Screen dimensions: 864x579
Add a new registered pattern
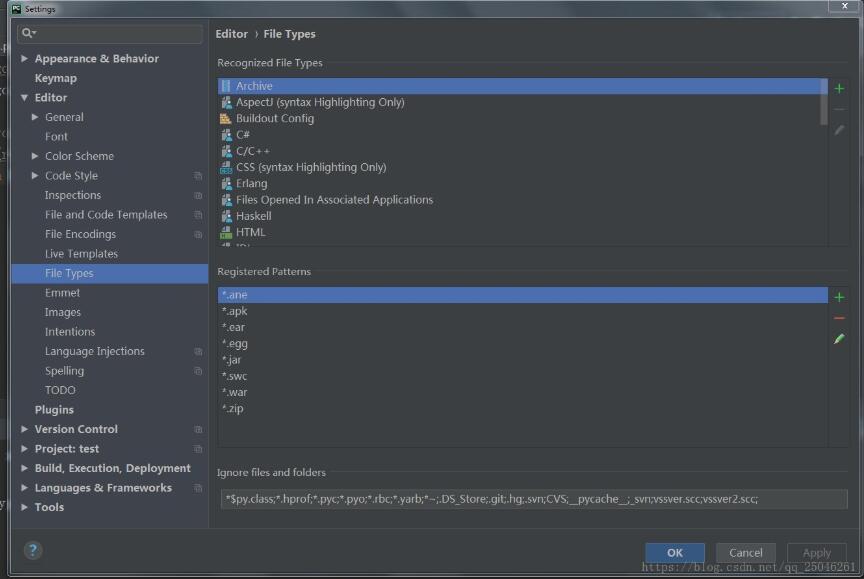[x=839, y=295]
